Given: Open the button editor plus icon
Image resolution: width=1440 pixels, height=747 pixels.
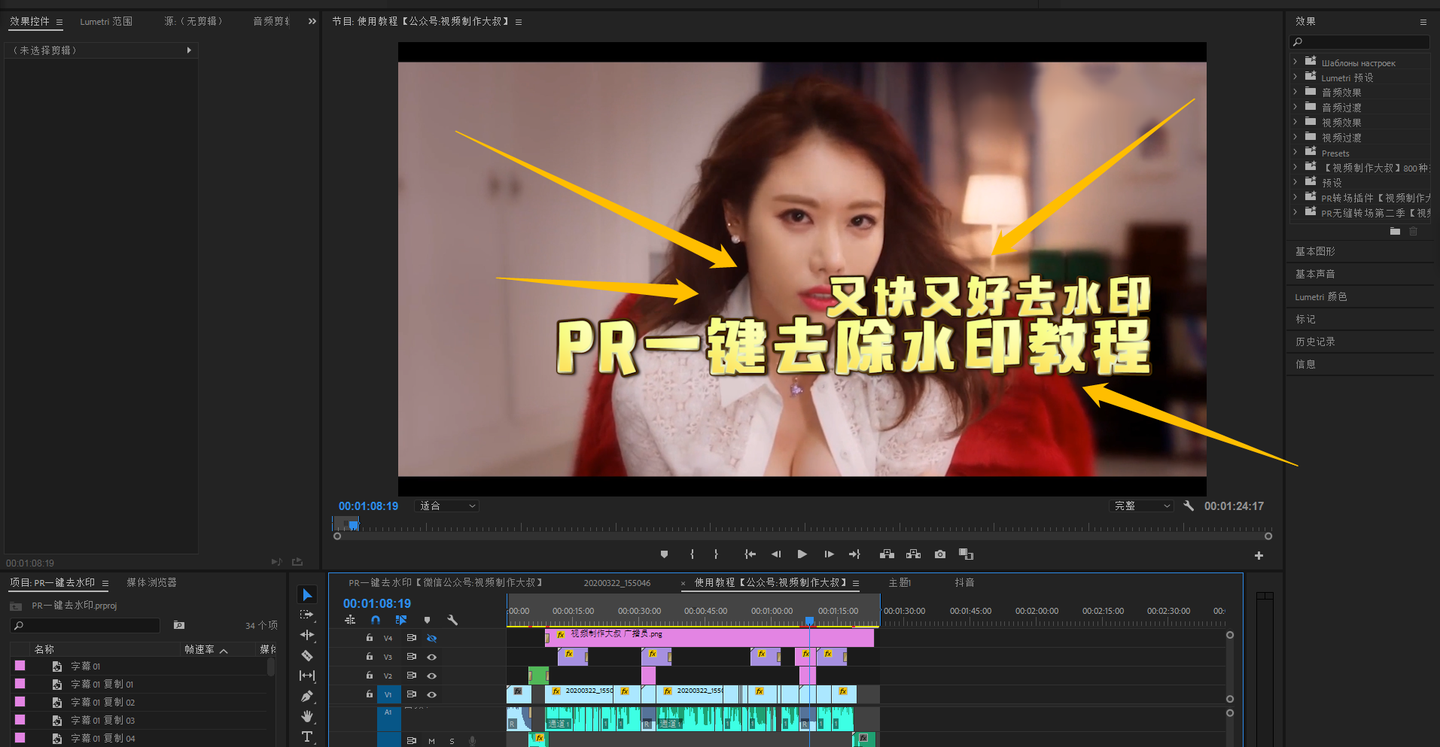Looking at the screenshot, I should pos(1259,556).
